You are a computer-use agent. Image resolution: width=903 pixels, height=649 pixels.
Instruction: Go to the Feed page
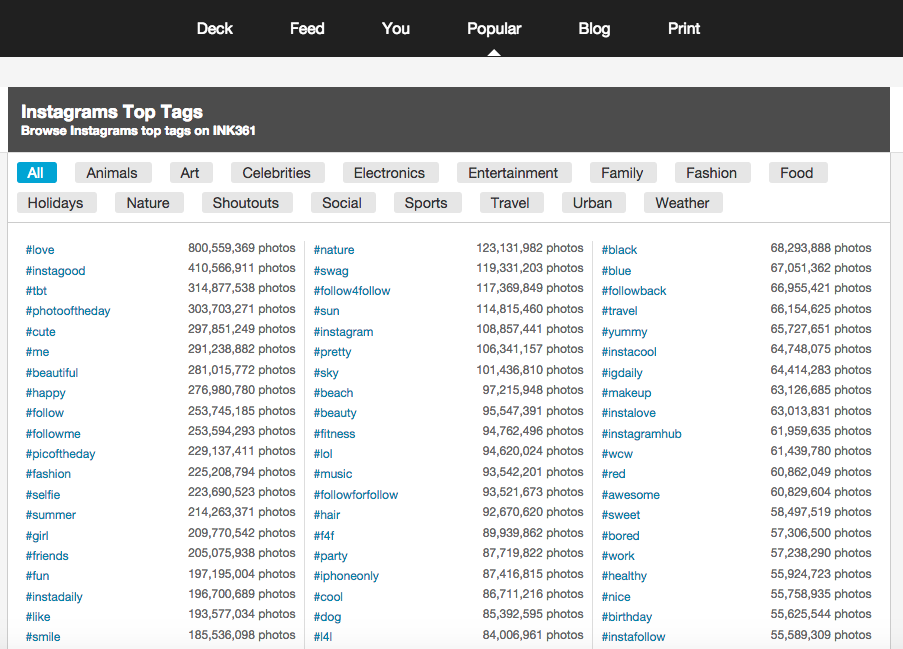307,28
